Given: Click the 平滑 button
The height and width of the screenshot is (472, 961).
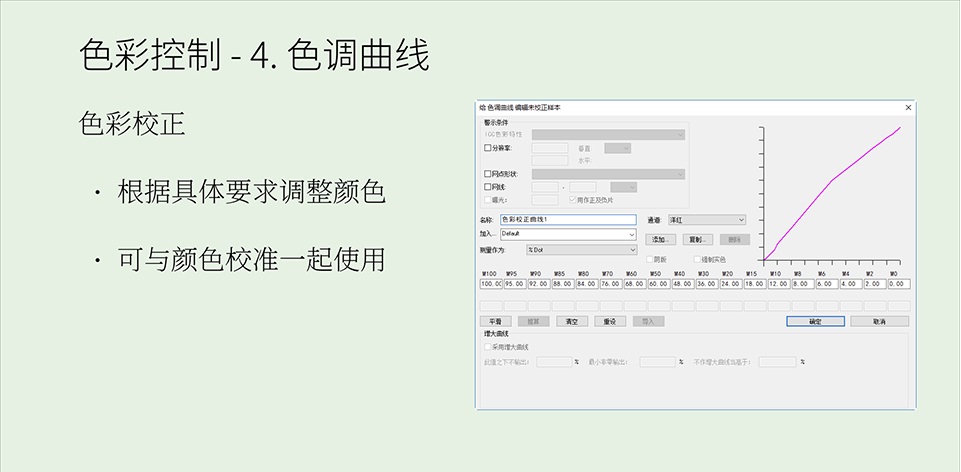Looking at the screenshot, I should (x=494, y=322).
